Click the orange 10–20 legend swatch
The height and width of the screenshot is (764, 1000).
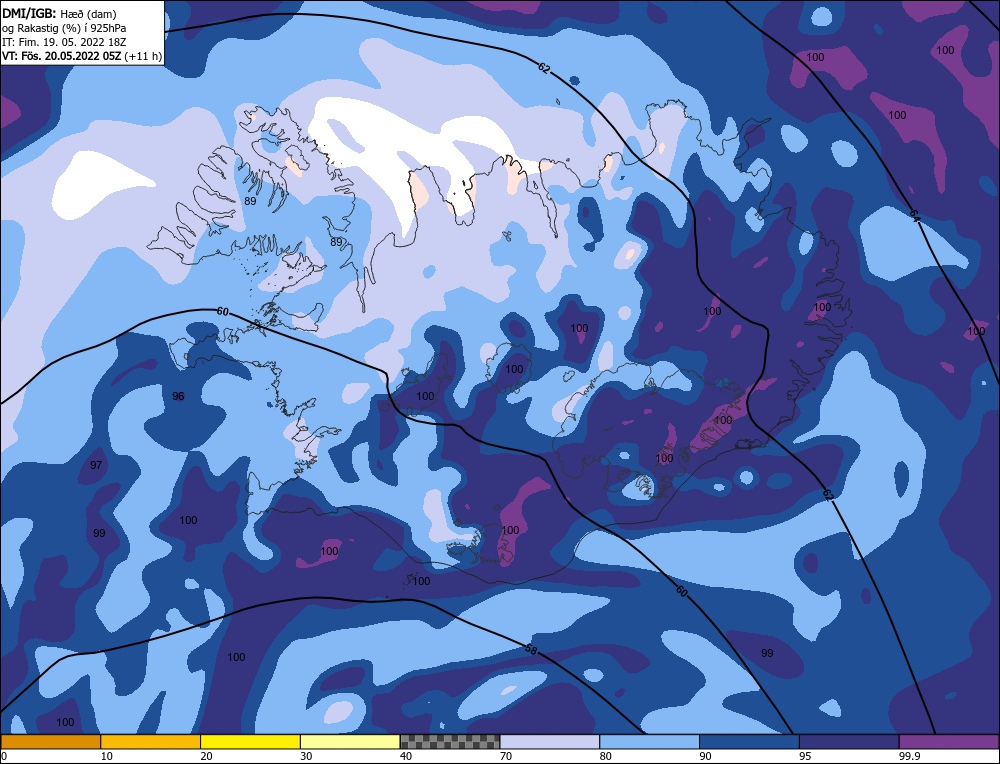tap(151, 741)
